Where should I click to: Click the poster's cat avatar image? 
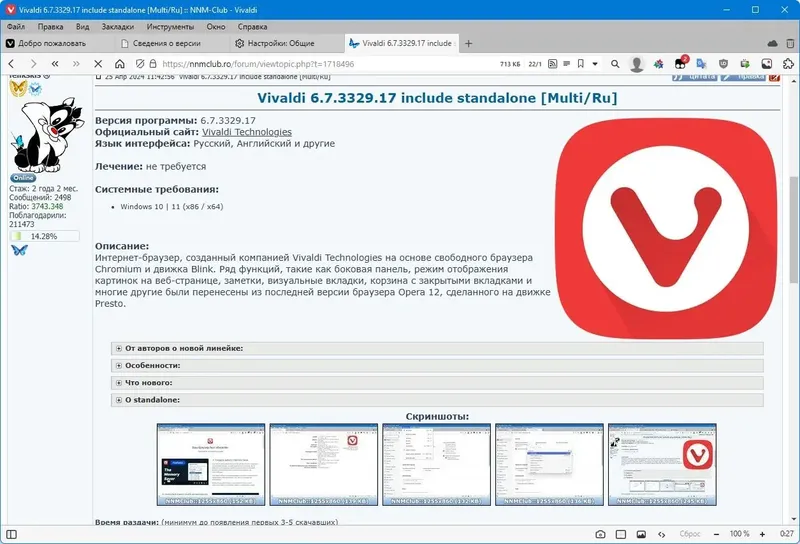[46, 135]
